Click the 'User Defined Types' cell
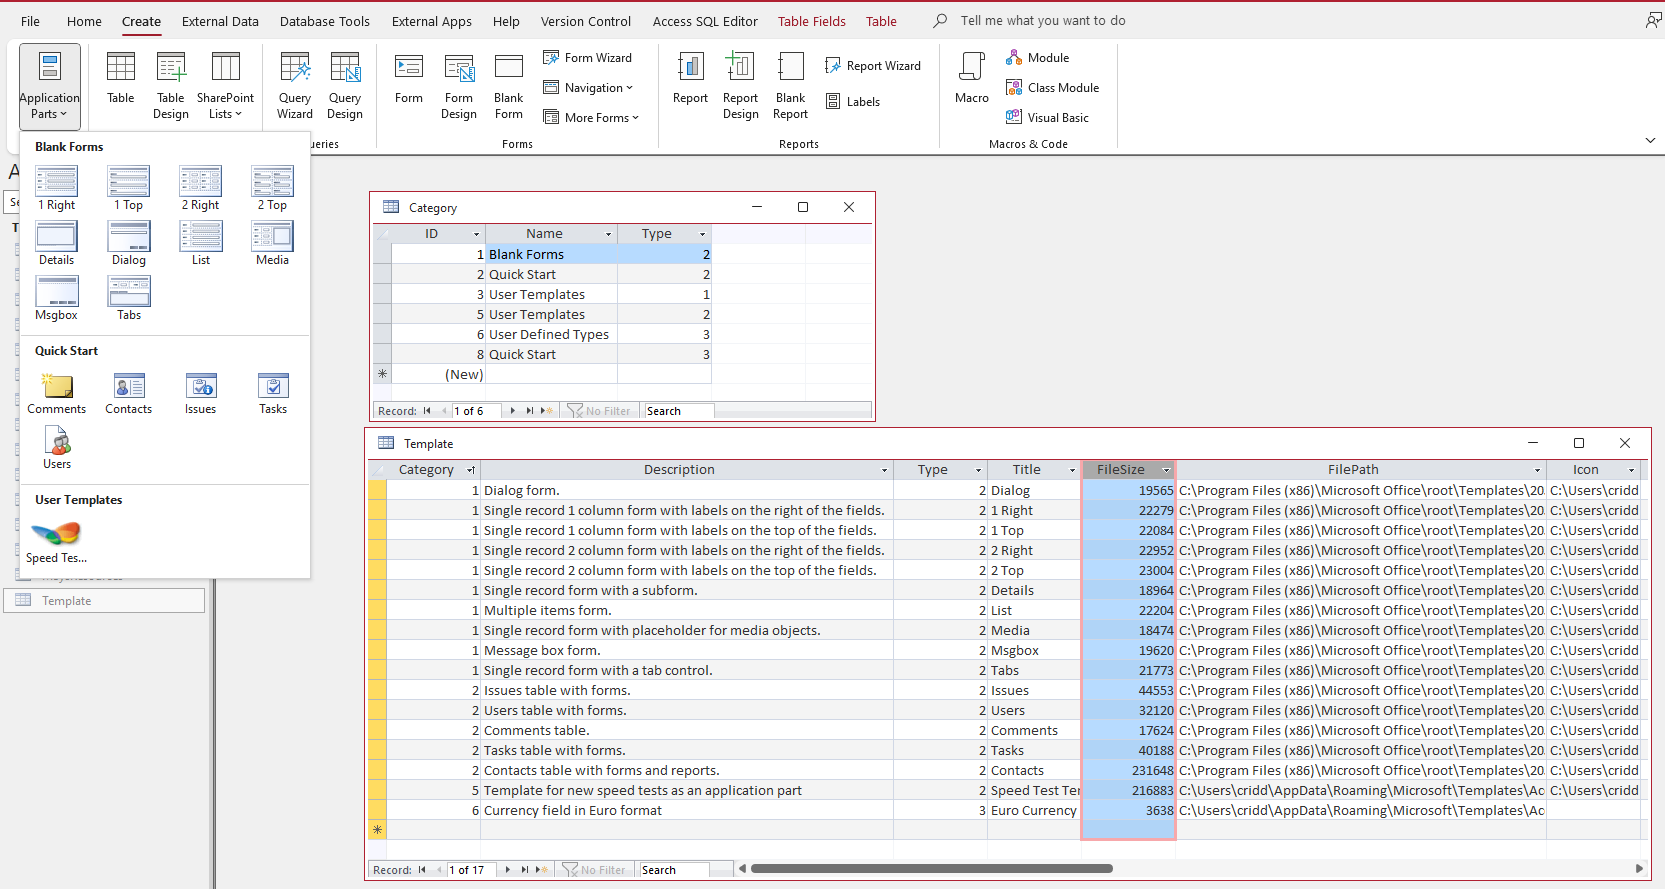Screen dimensions: 1665x889 coord(551,334)
